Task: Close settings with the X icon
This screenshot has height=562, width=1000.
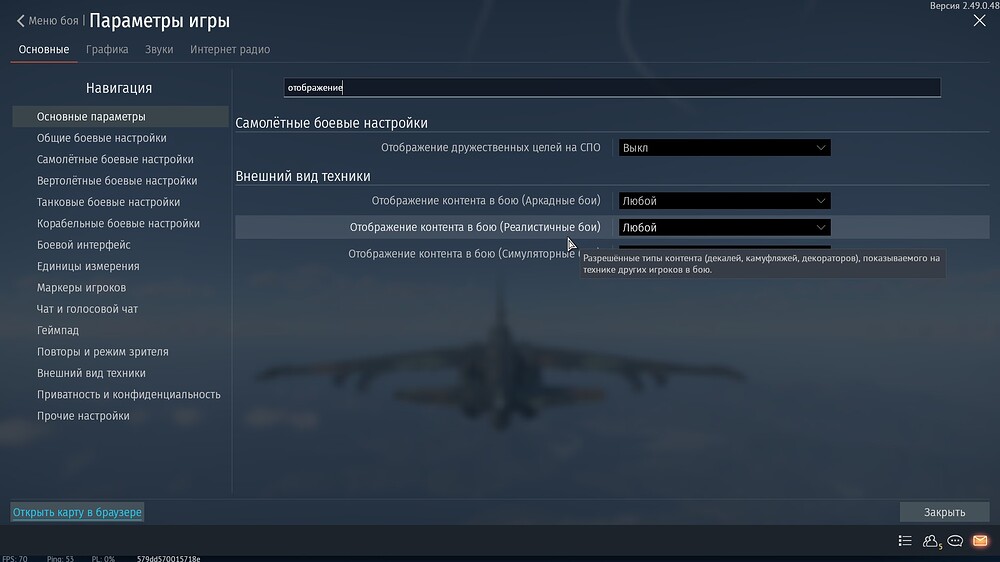Action: [x=979, y=21]
